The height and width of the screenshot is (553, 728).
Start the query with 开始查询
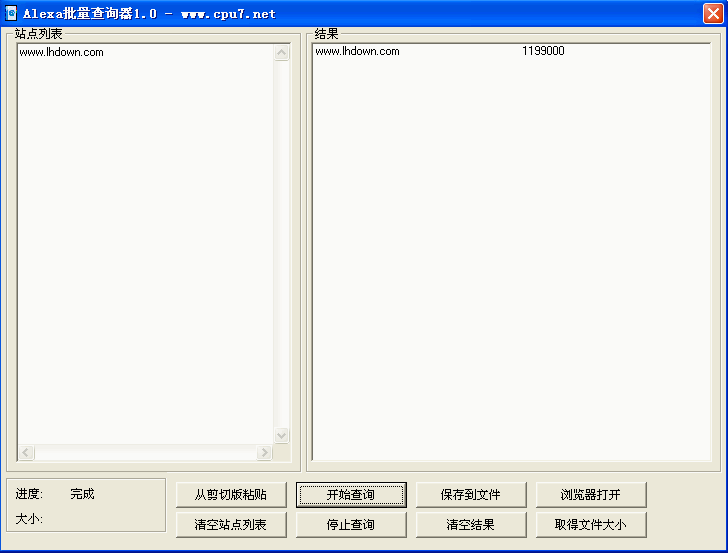click(351, 494)
